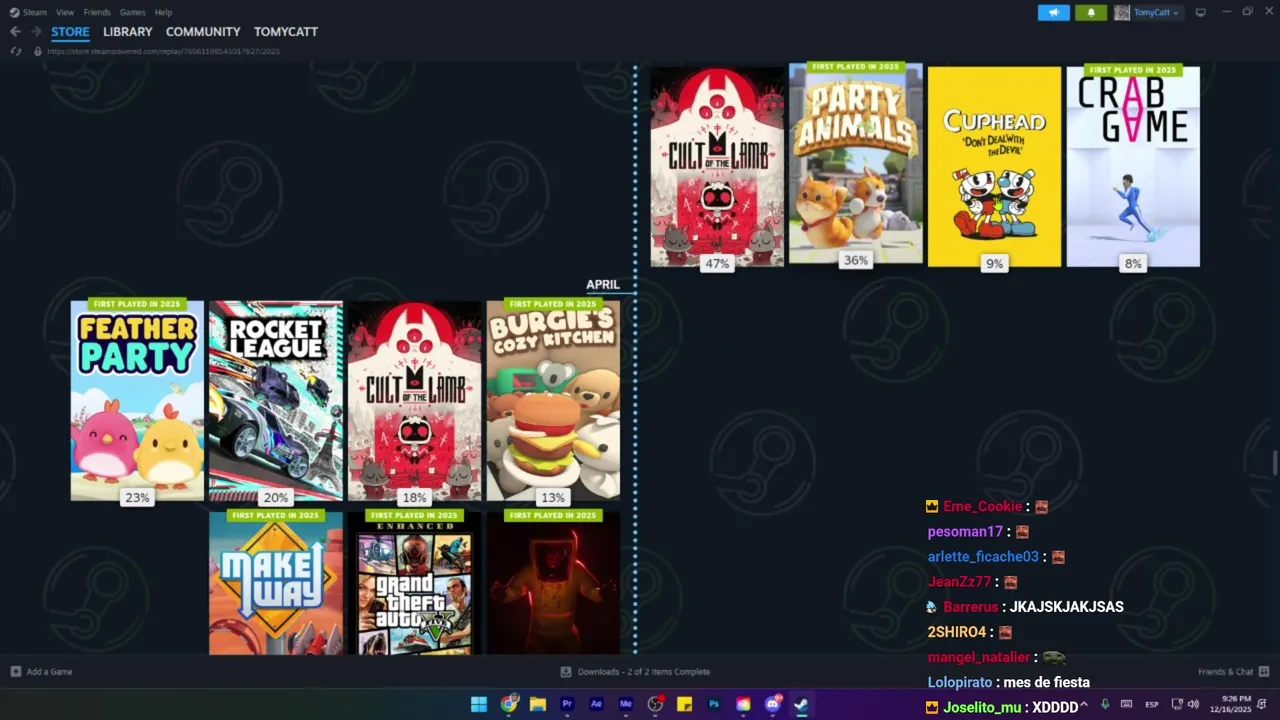Open Cuphead game cover
1280x720 pixels.
(x=994, y=167)
